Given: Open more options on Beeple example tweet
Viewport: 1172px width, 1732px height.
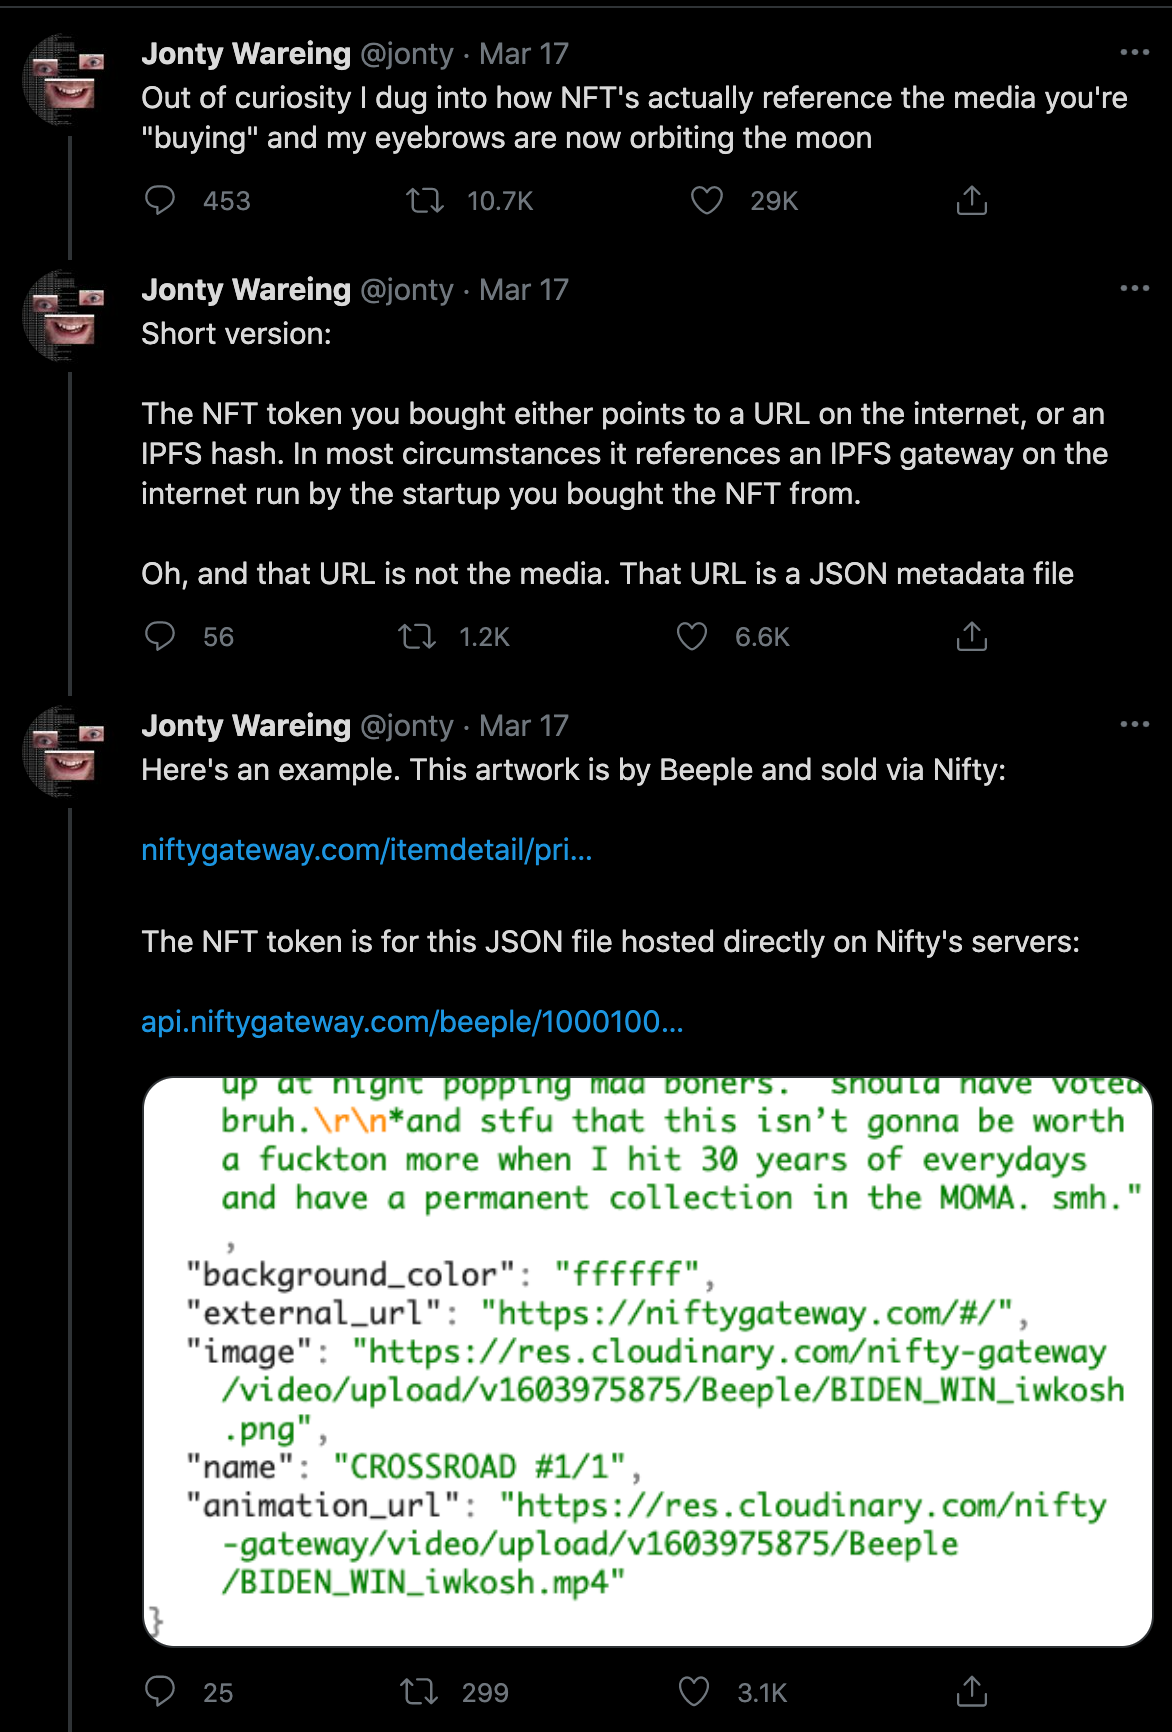Looking at the screenshot, I should pyautogui.click(x=1134, y=724).
